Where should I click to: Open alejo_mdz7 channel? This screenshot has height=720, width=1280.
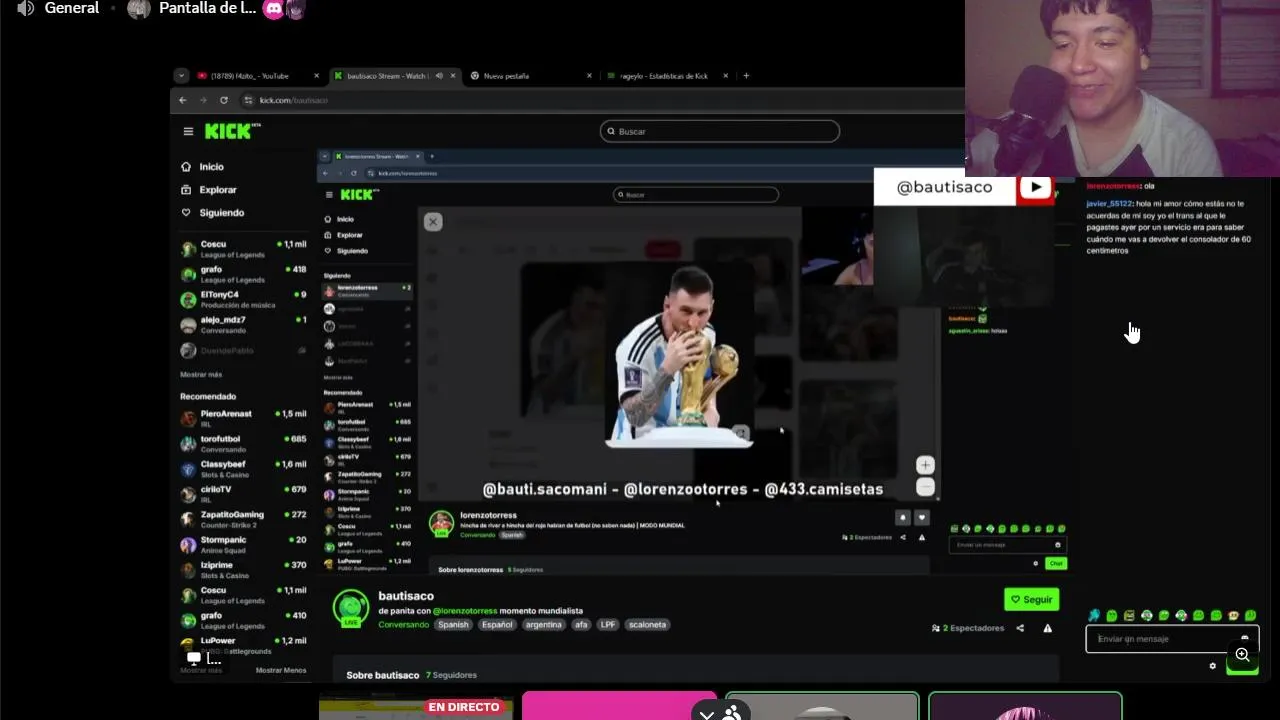click(x=243, y=324)
